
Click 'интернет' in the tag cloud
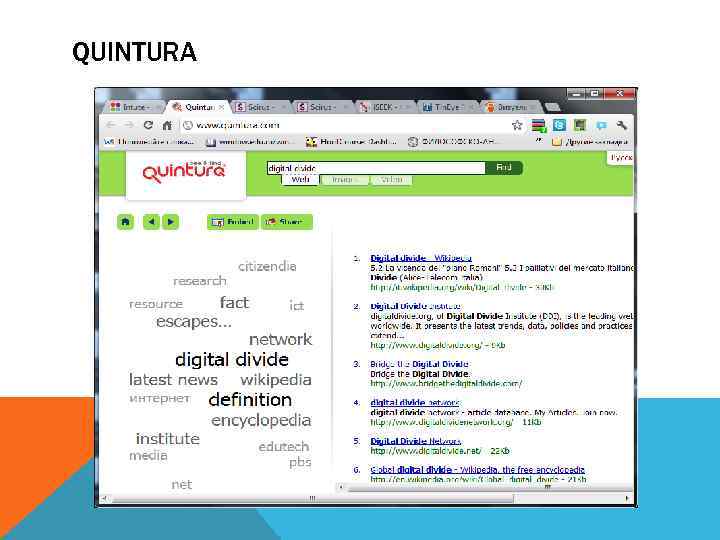coord(160,398)
